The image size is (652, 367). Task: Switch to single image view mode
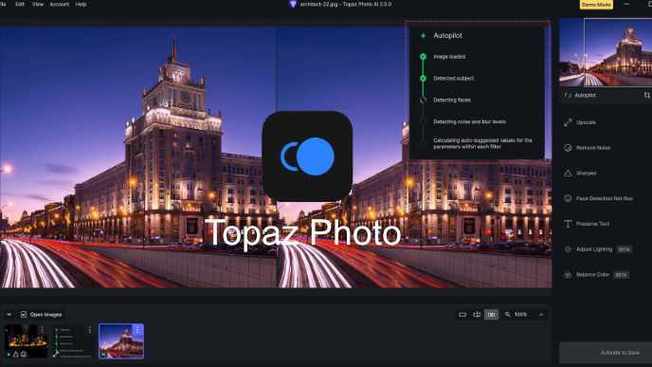(x=462, y=315)
